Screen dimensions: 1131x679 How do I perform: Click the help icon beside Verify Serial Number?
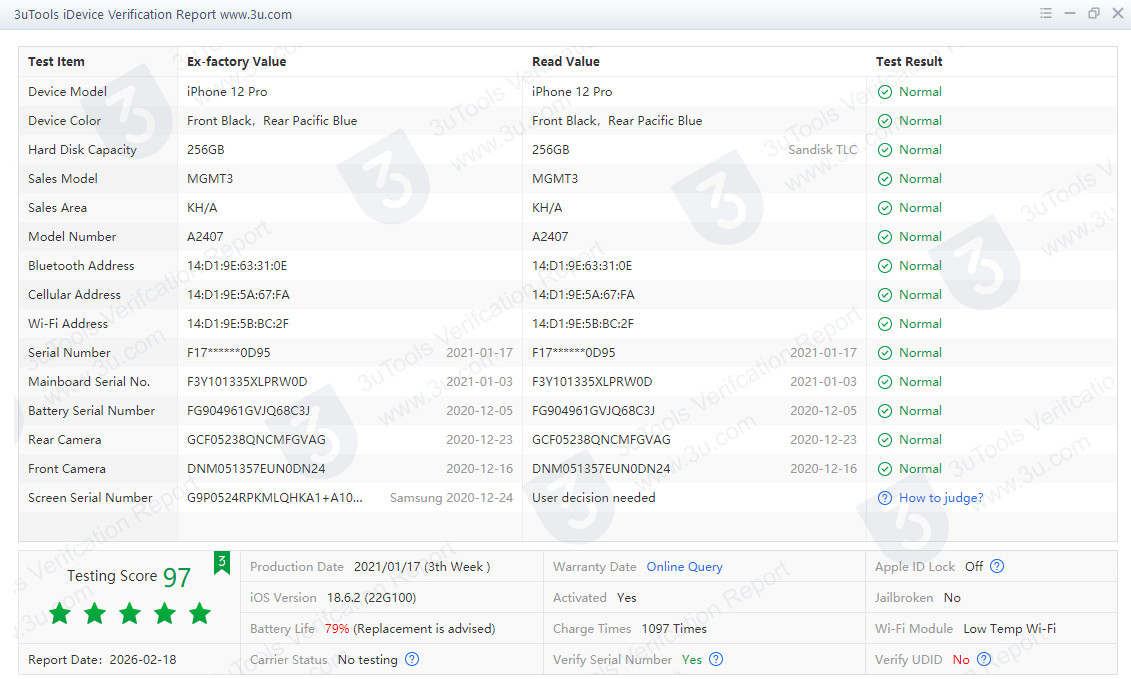[715, 659]
